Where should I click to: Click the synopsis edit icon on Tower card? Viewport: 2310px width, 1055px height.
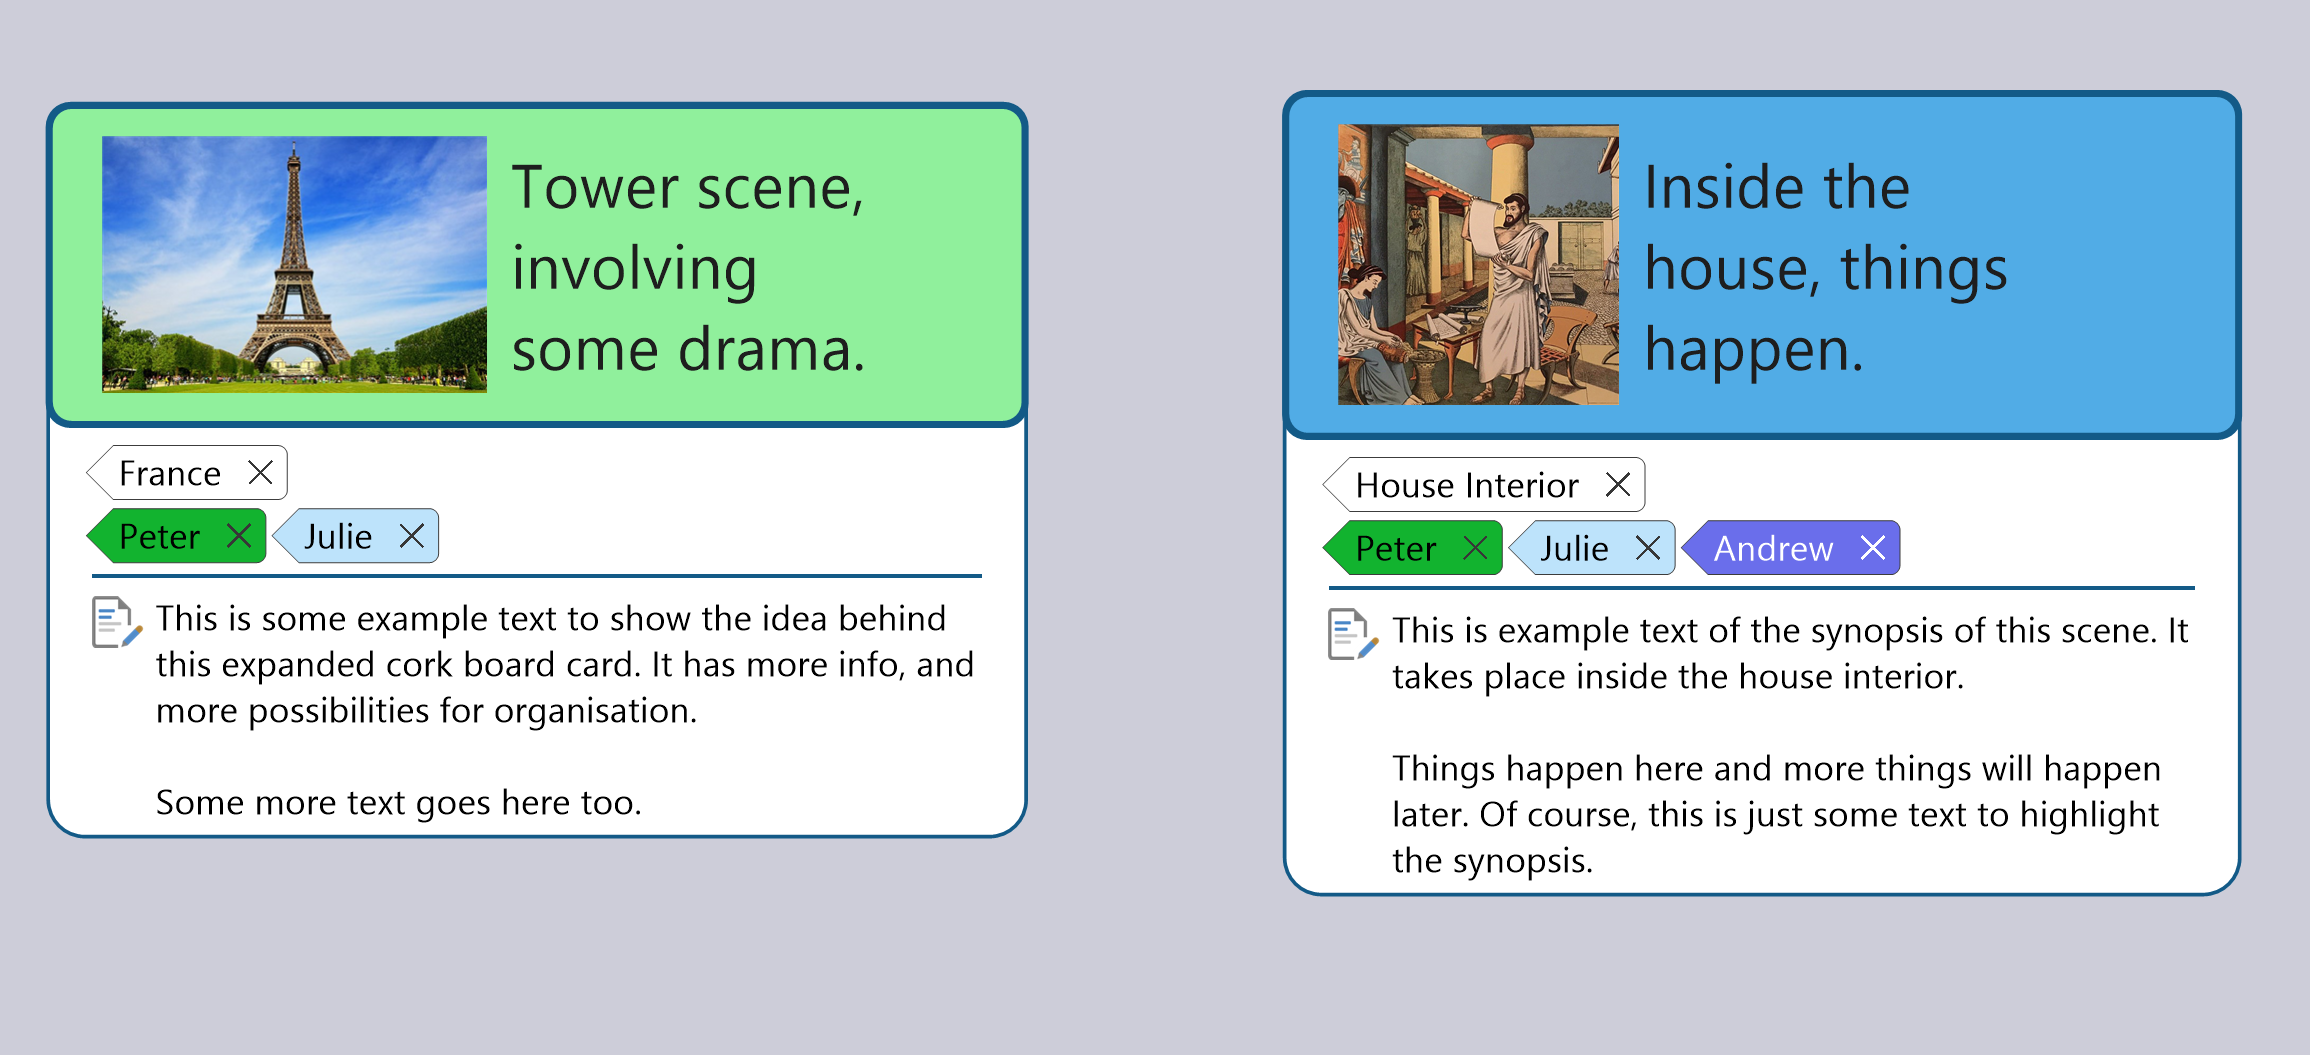[x=117, y=622]
